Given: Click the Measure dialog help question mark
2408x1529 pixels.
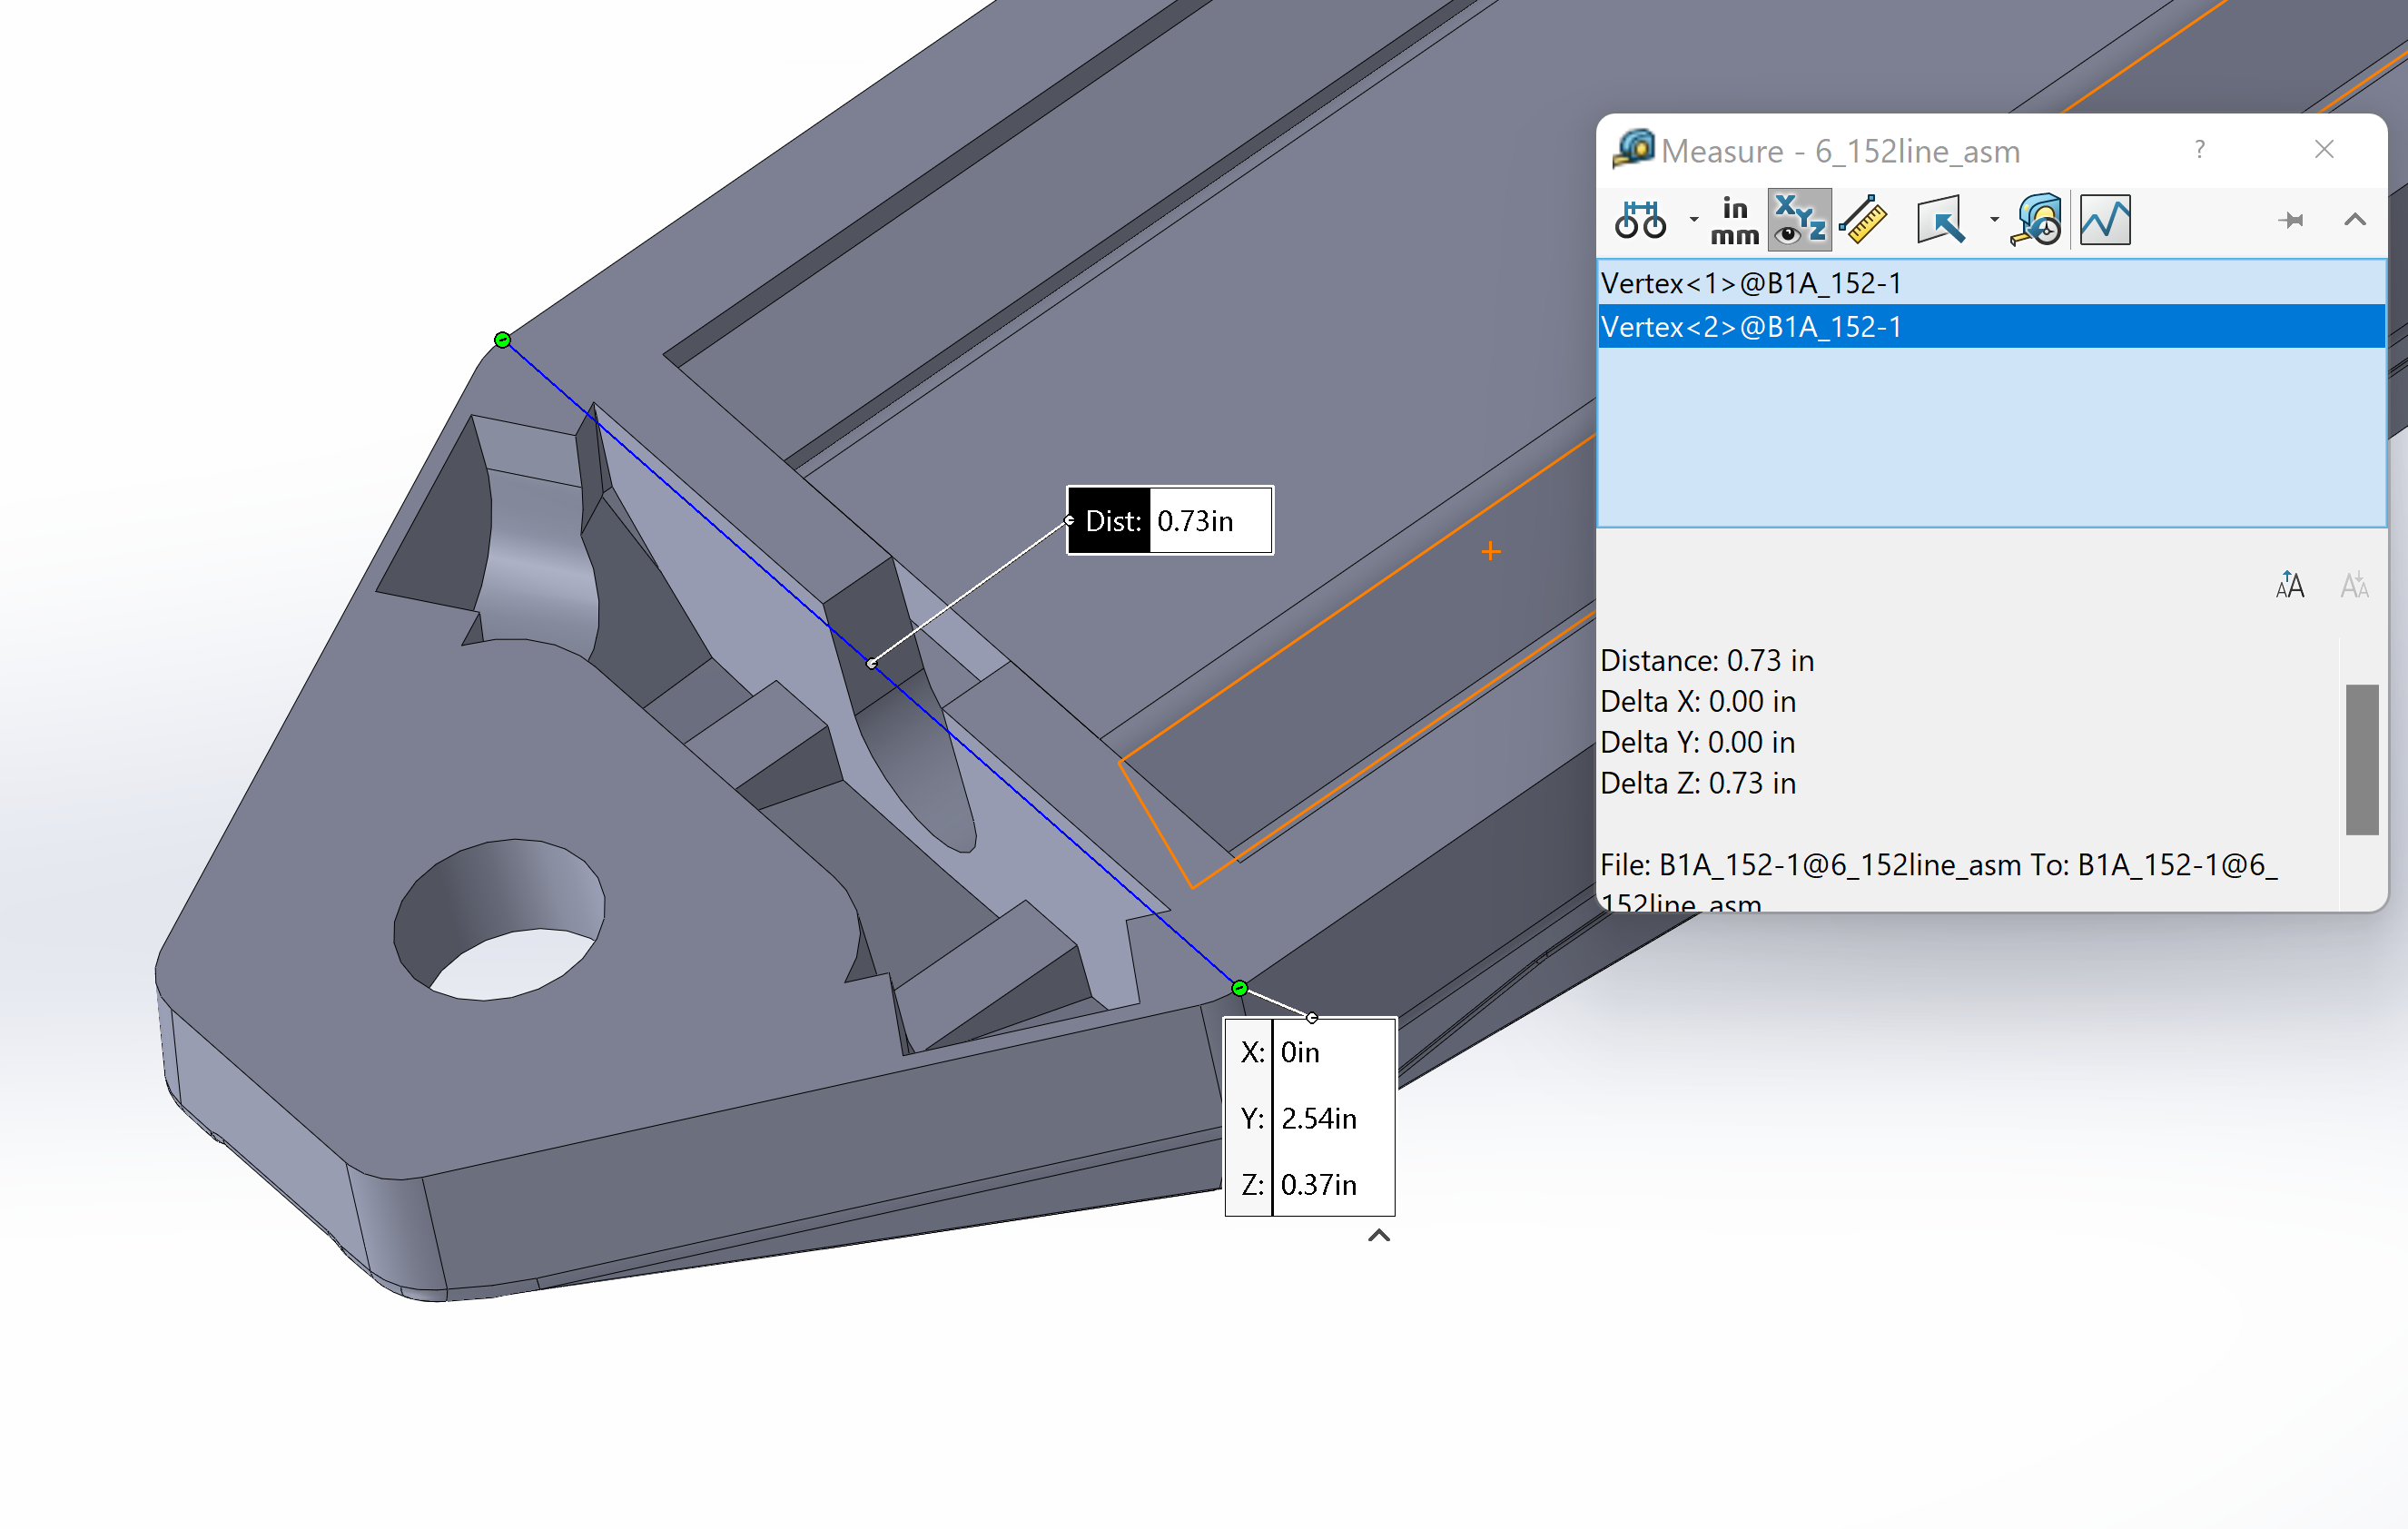Looking at the screenshot, I should [x=2200, y=150].
